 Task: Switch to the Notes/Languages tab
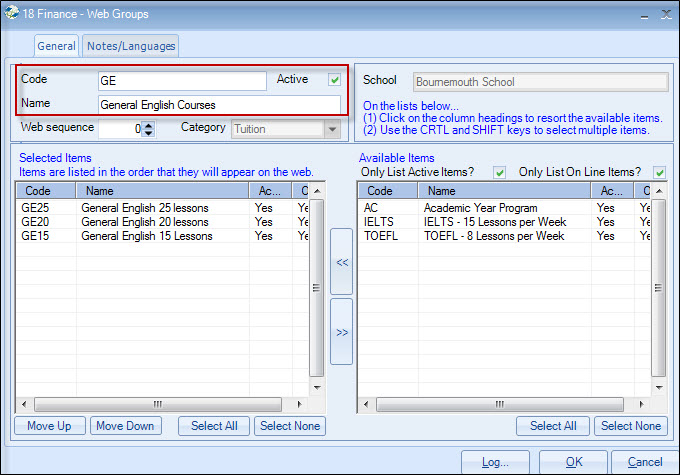[131, 46]
